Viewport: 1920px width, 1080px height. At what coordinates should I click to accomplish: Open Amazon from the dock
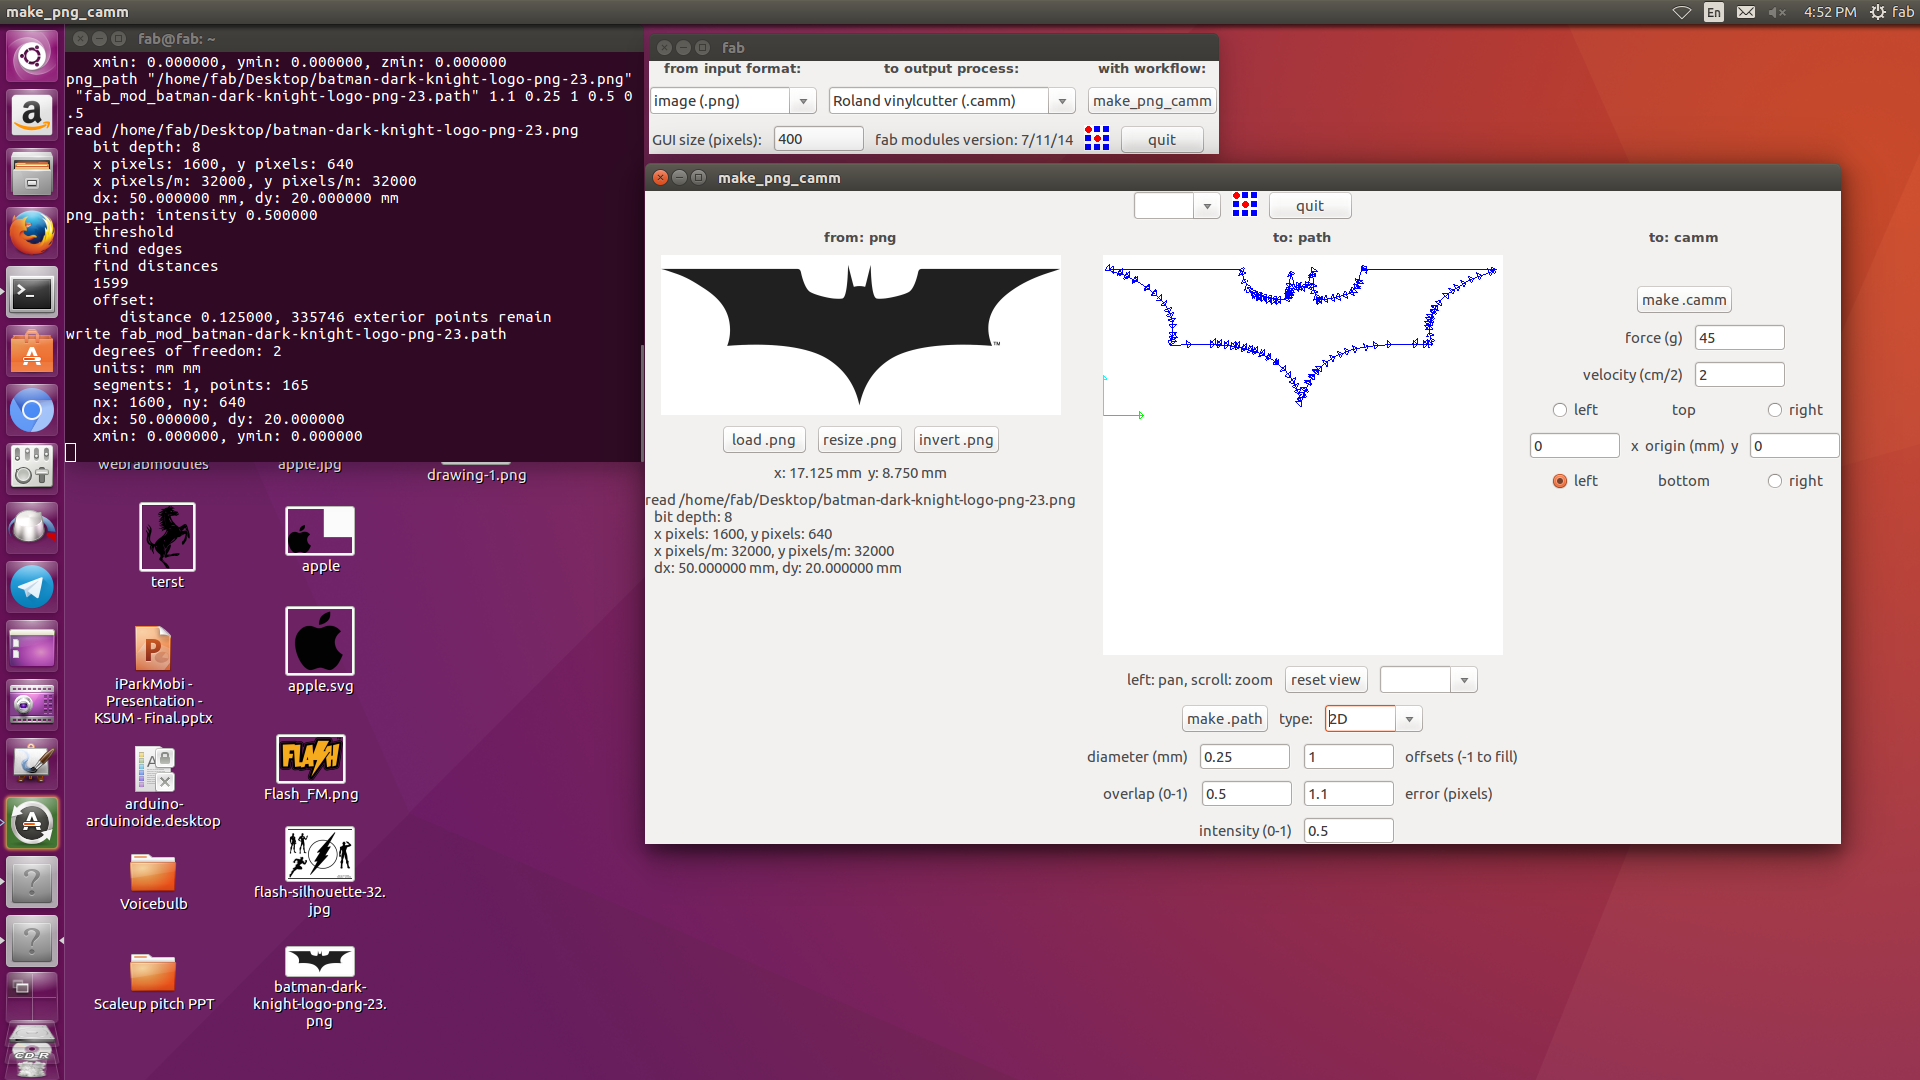point(32,114)
